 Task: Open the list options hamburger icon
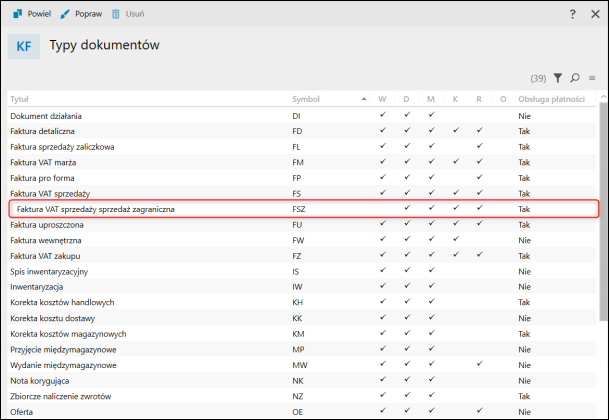pos(591,78)
